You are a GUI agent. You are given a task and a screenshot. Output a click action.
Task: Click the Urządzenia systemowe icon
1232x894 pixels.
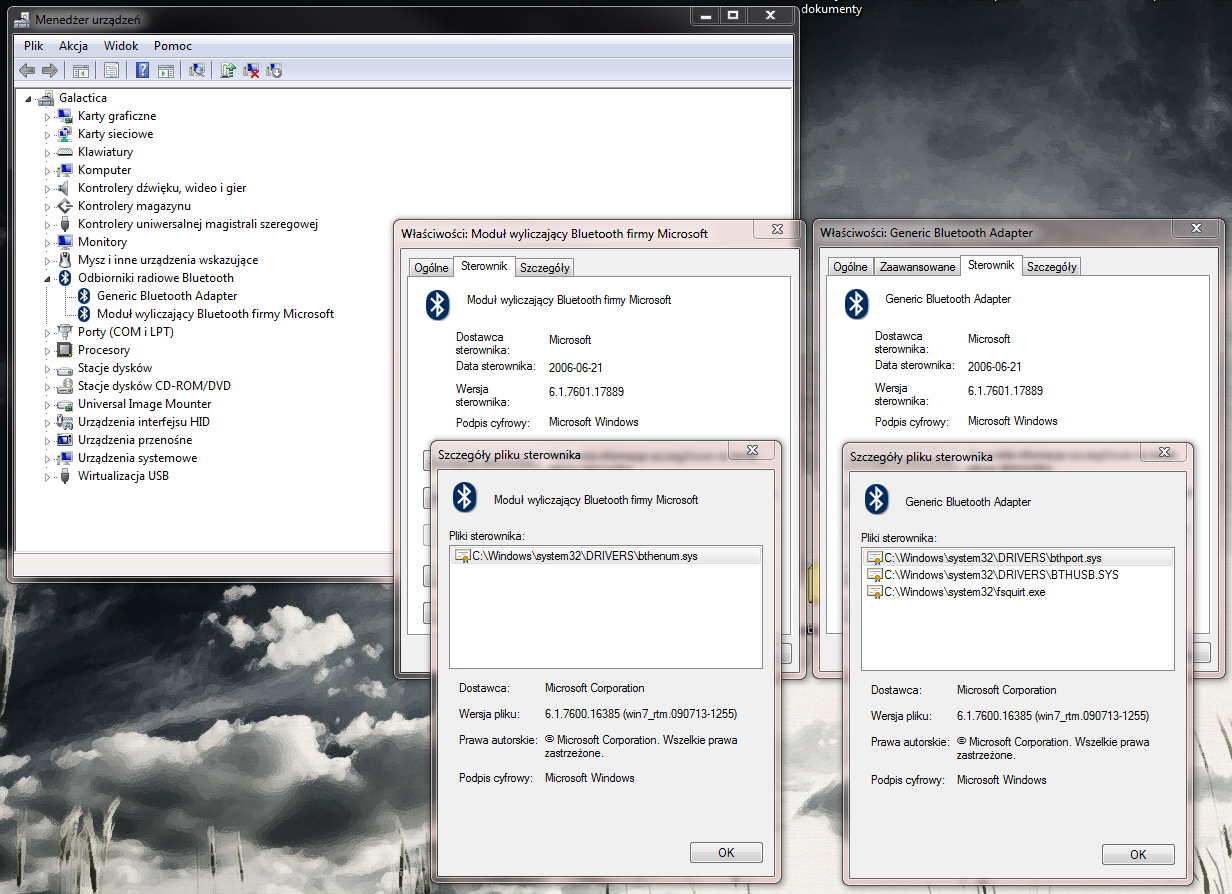pyautogui.click(x=65, y=458)
